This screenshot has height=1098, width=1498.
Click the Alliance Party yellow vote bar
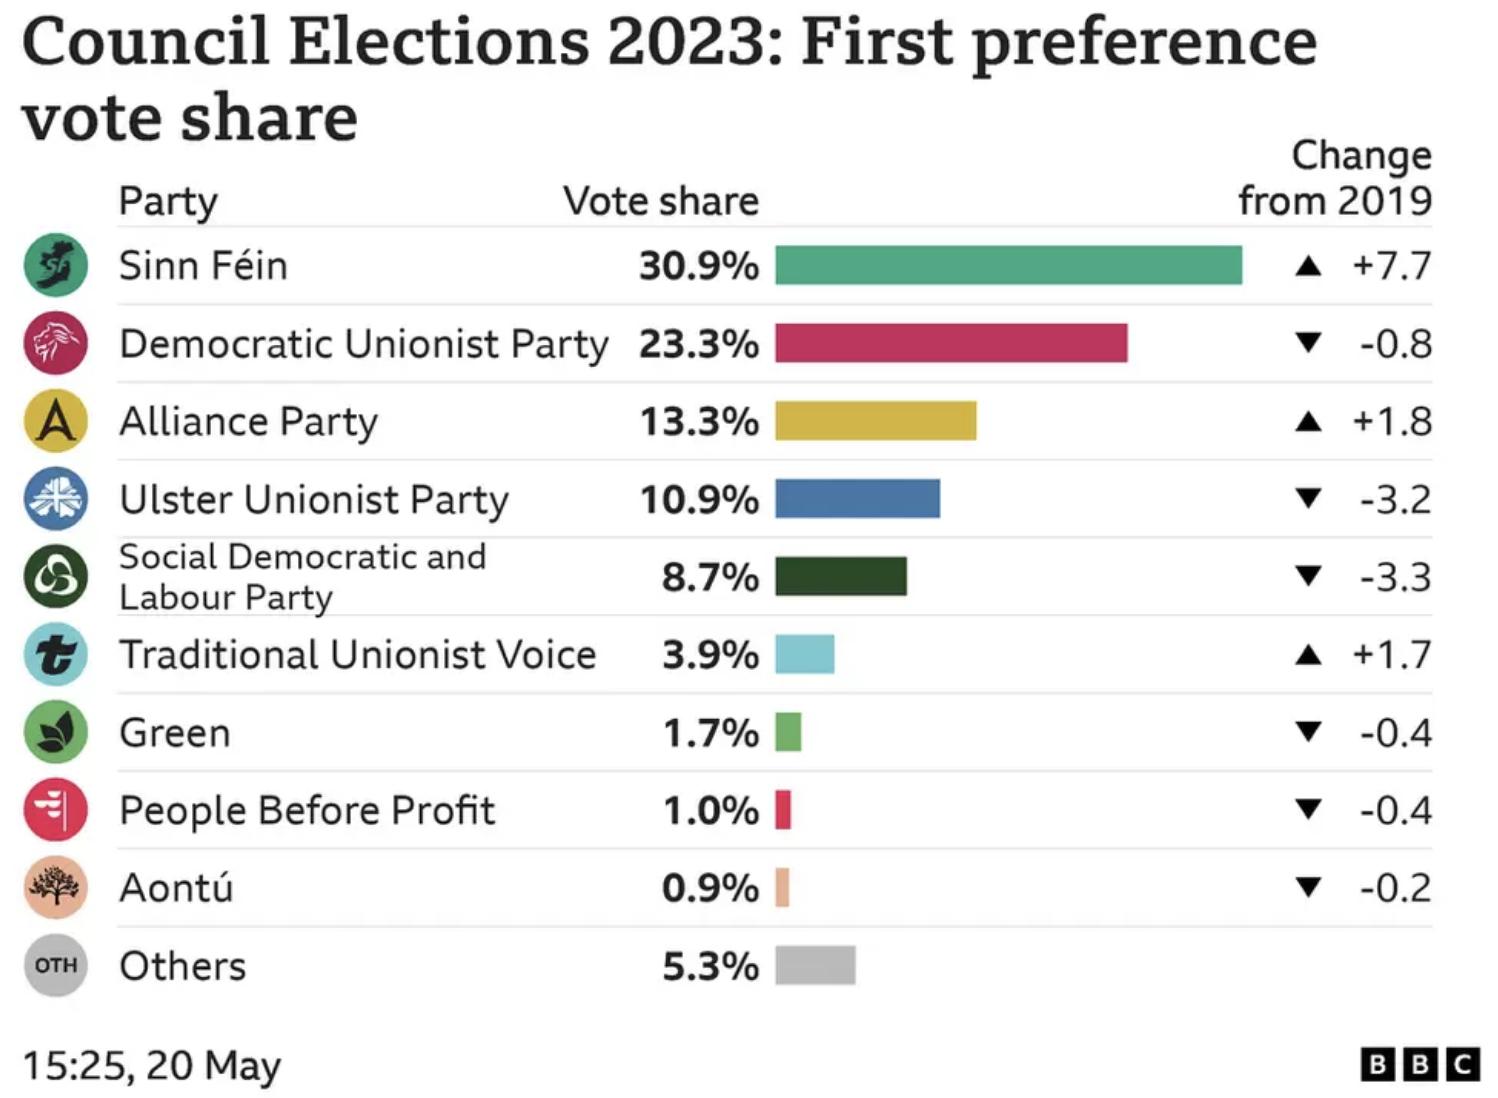pyautogui.click(x=875, y=421)
